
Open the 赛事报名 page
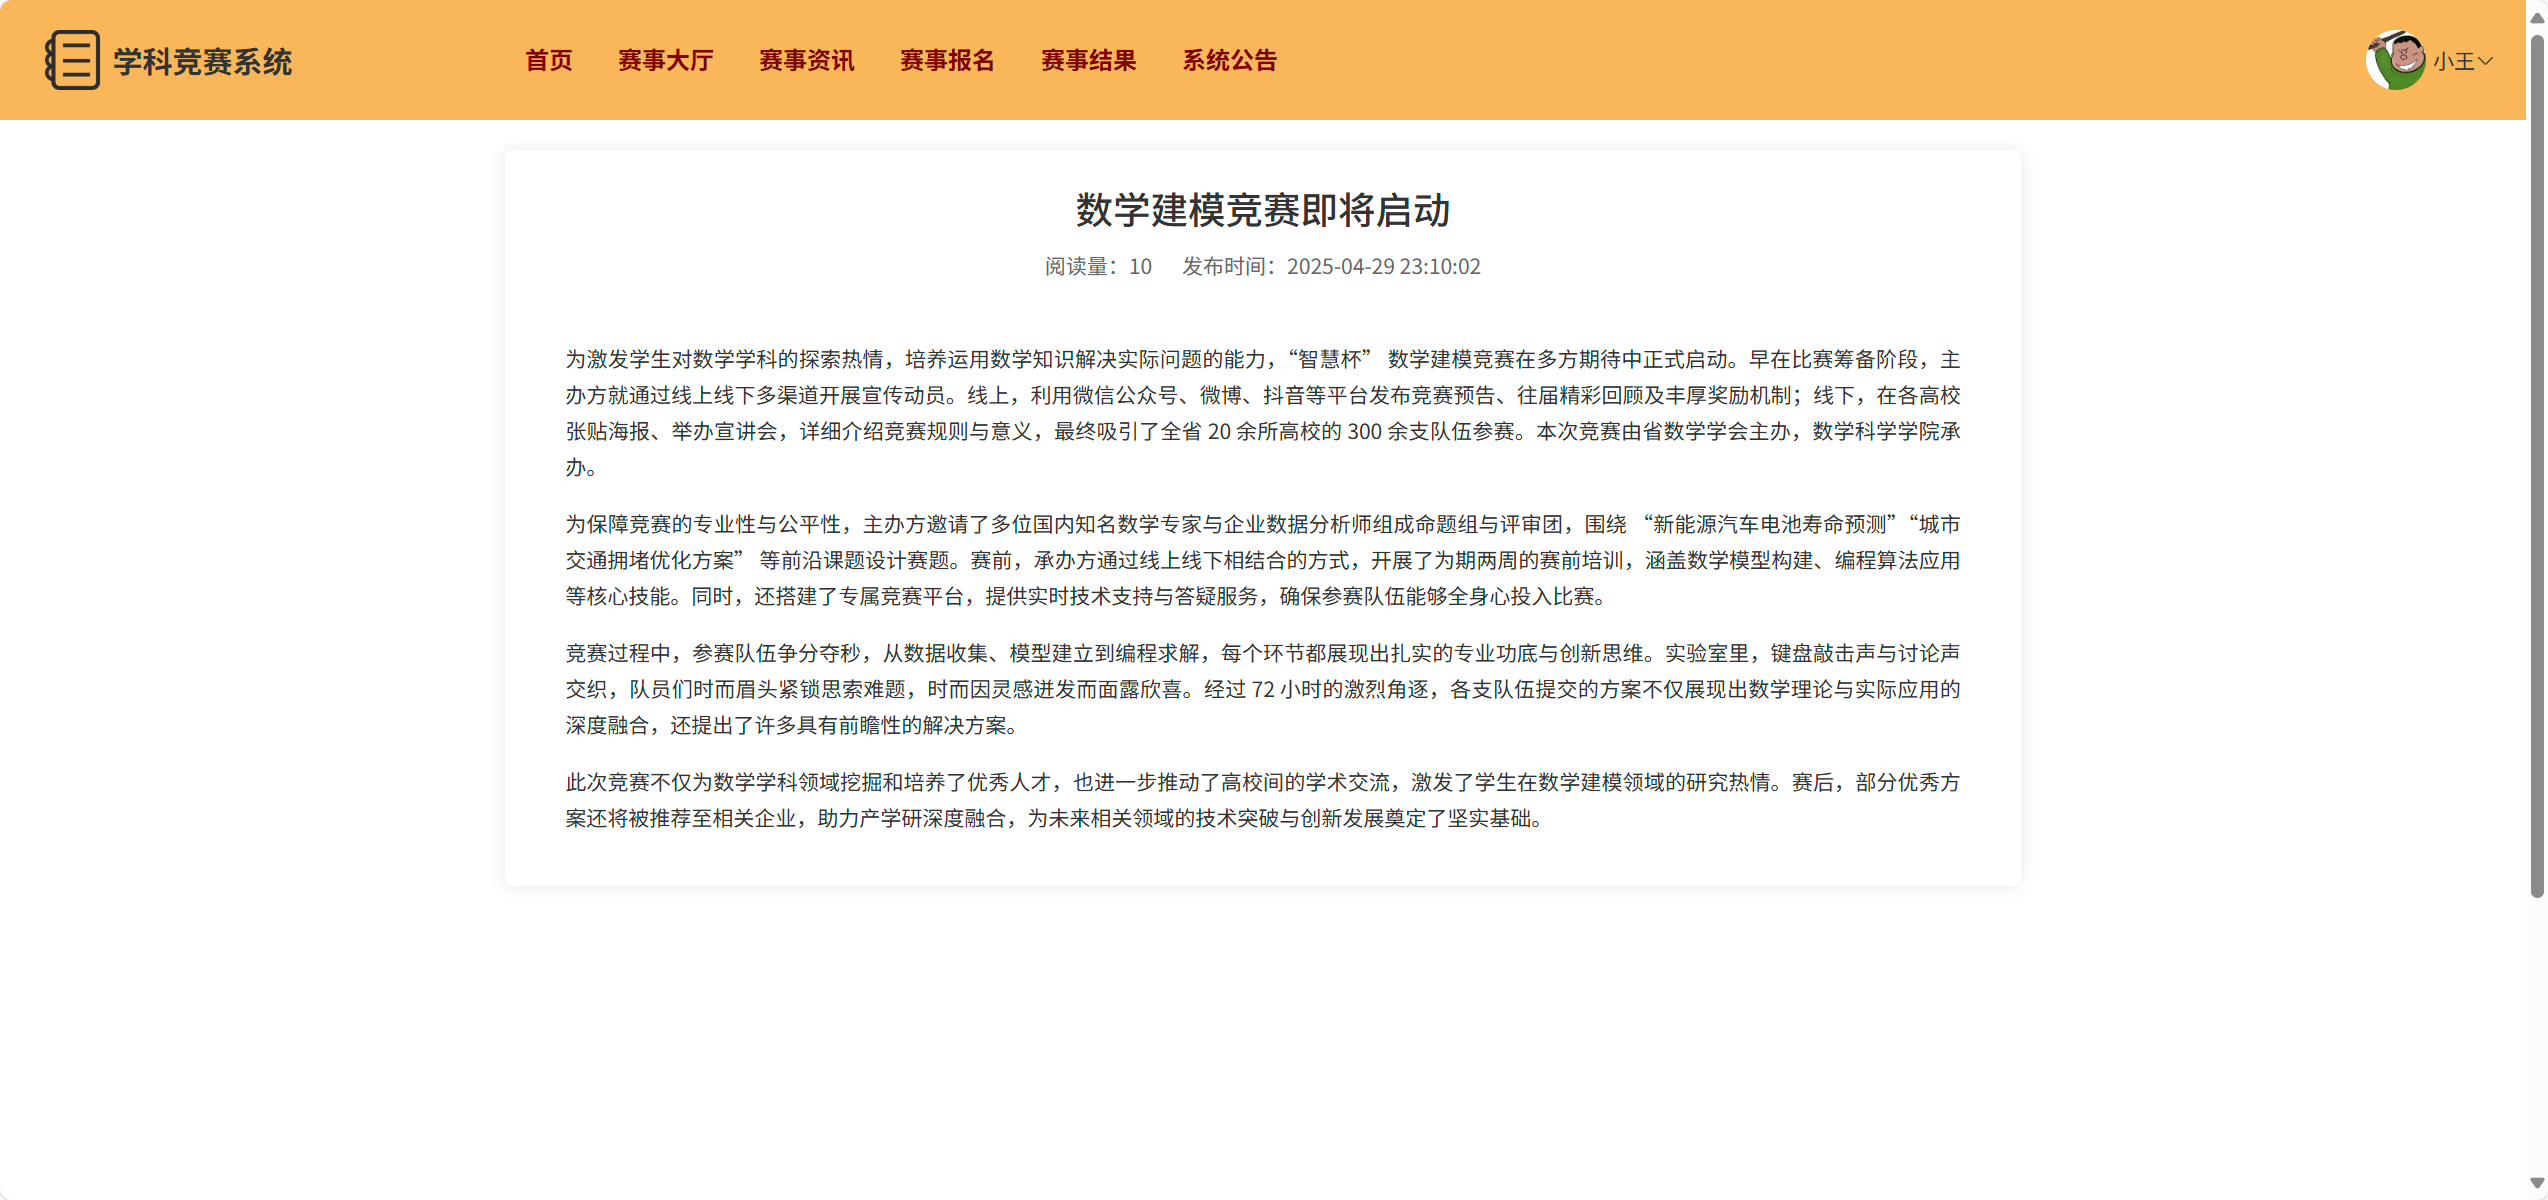947,61
